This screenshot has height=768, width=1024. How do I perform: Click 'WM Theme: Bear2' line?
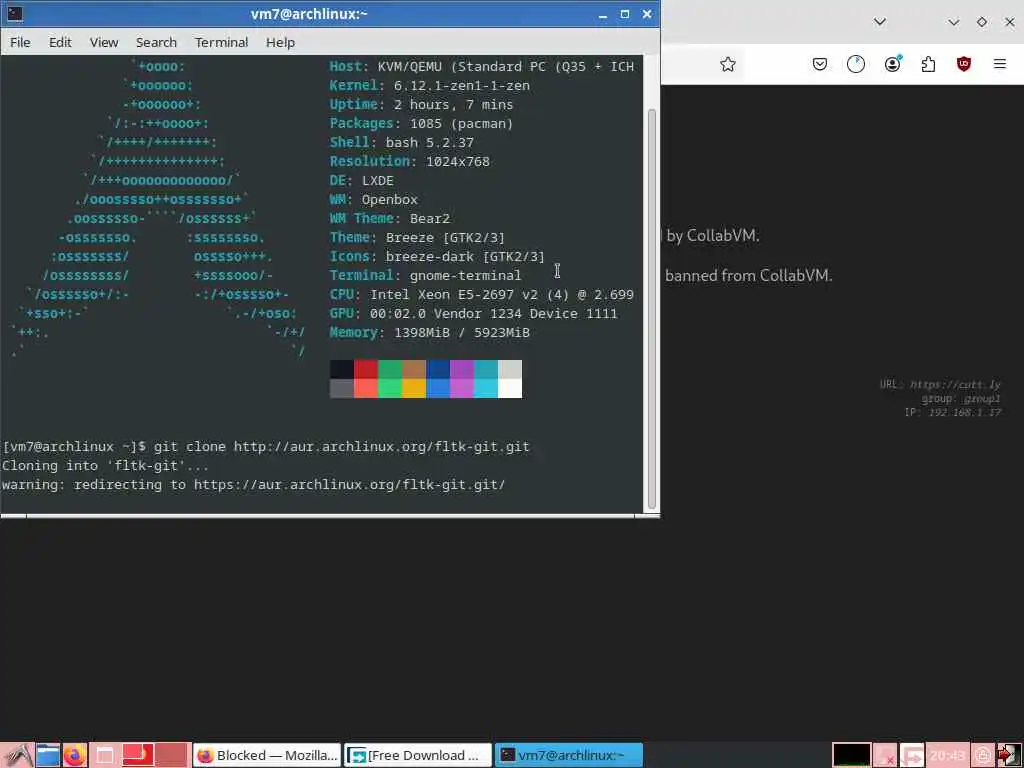pyautogui.click(x=390, y=218)
